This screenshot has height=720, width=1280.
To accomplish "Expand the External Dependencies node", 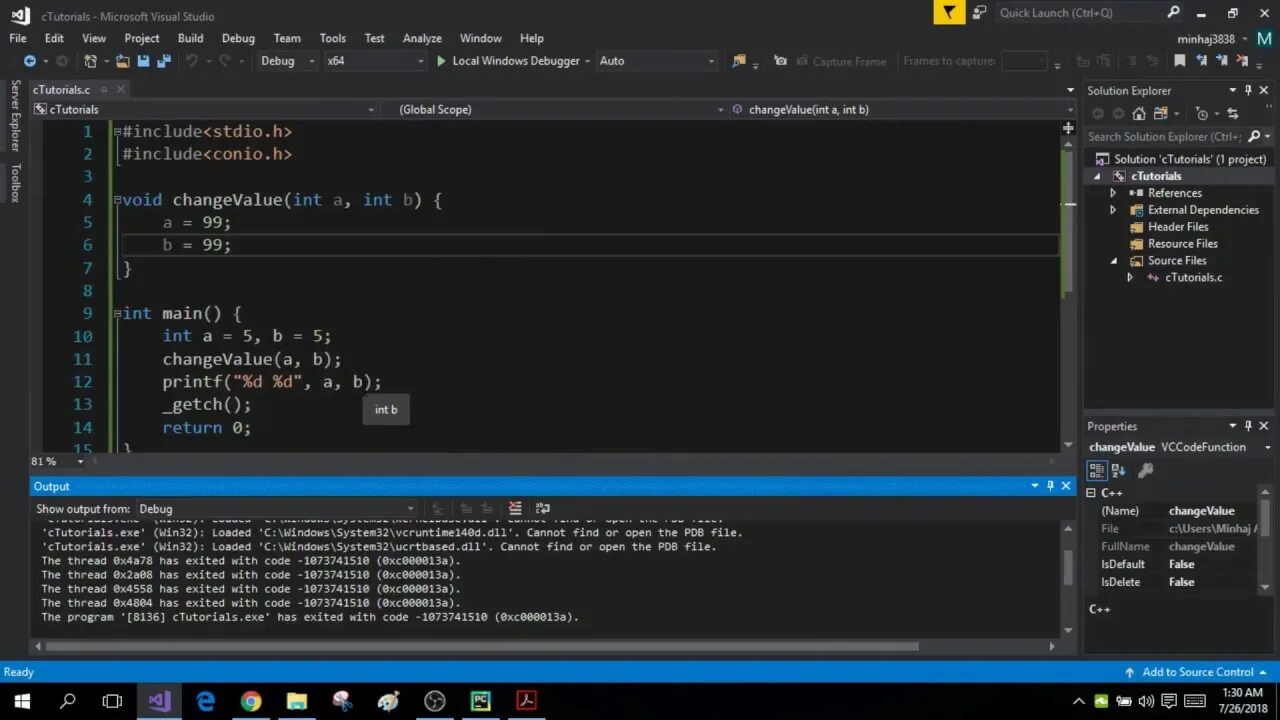I will point(1113,210).
